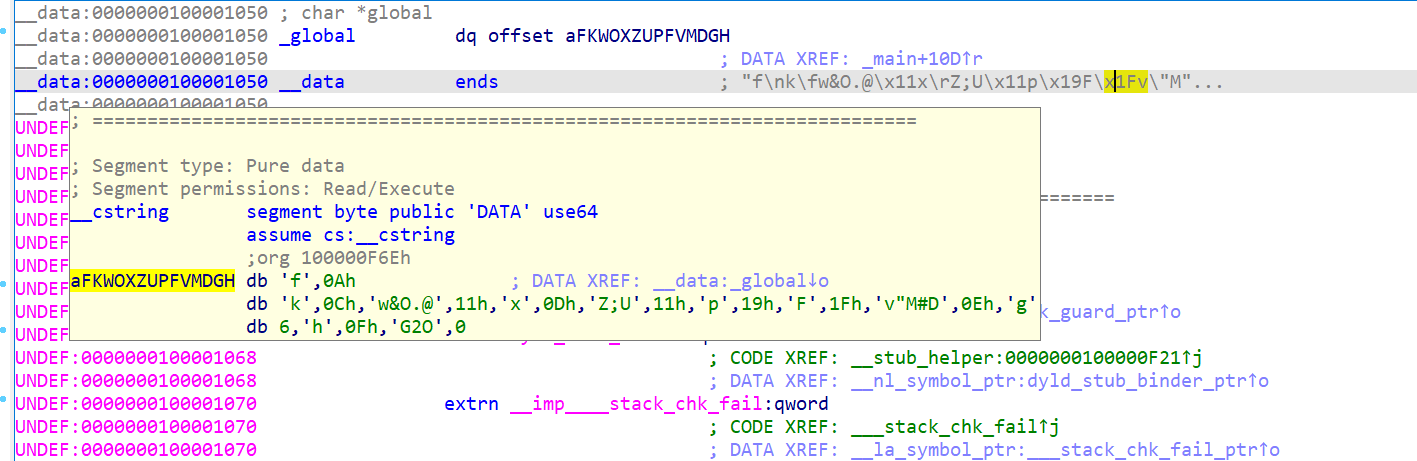The height and width of the screenshot is (461, 1417).
Task: Click the __data:0000000100001050 address on _global line
Action: click(x=141, y=36)
